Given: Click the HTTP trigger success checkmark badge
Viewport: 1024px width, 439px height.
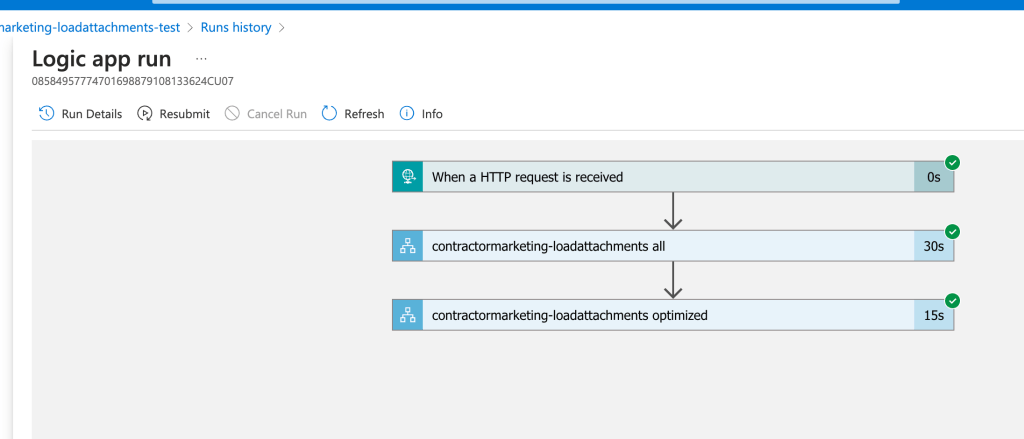Looking at the screenshot, I should point(953,163).
